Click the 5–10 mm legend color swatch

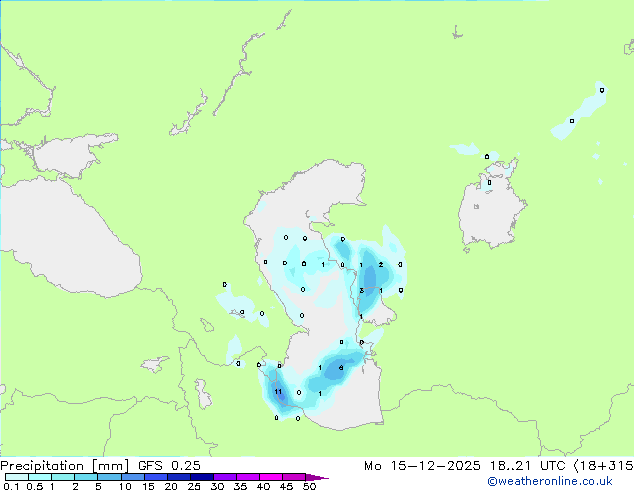[x=109, y=477]
